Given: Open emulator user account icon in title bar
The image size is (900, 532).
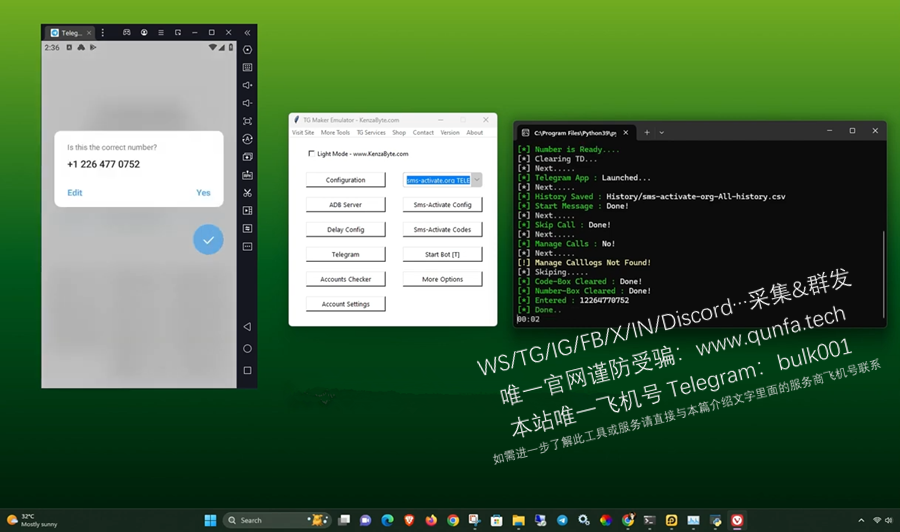Looking at the screenshot, I should 144,33.
